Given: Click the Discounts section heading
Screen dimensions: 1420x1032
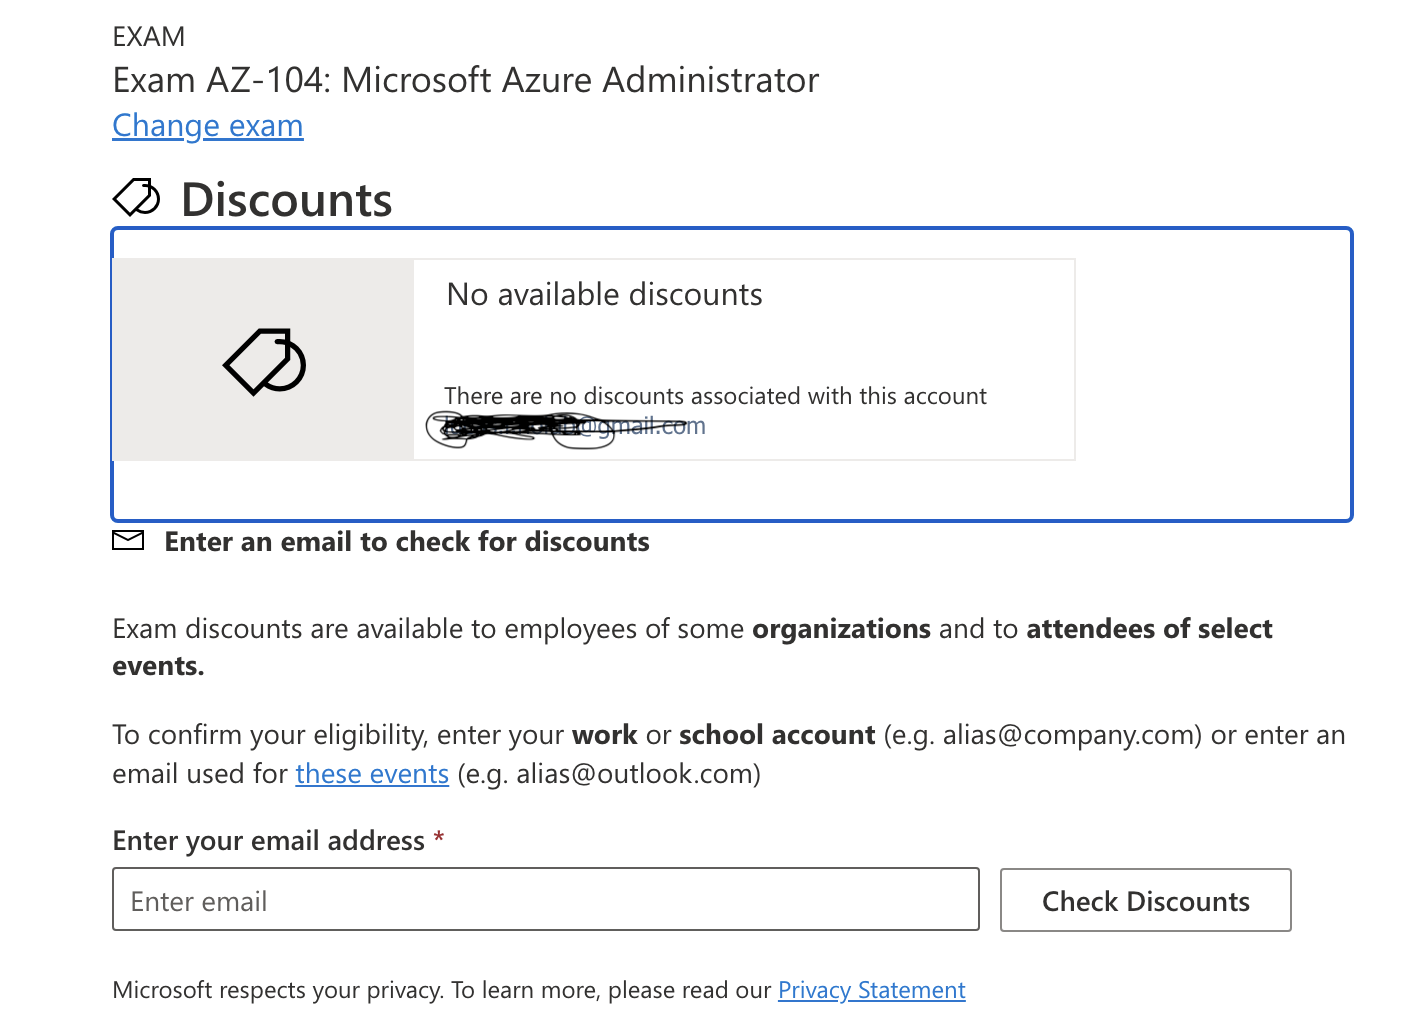Looking at the screenshot, I should coord(286,200).
